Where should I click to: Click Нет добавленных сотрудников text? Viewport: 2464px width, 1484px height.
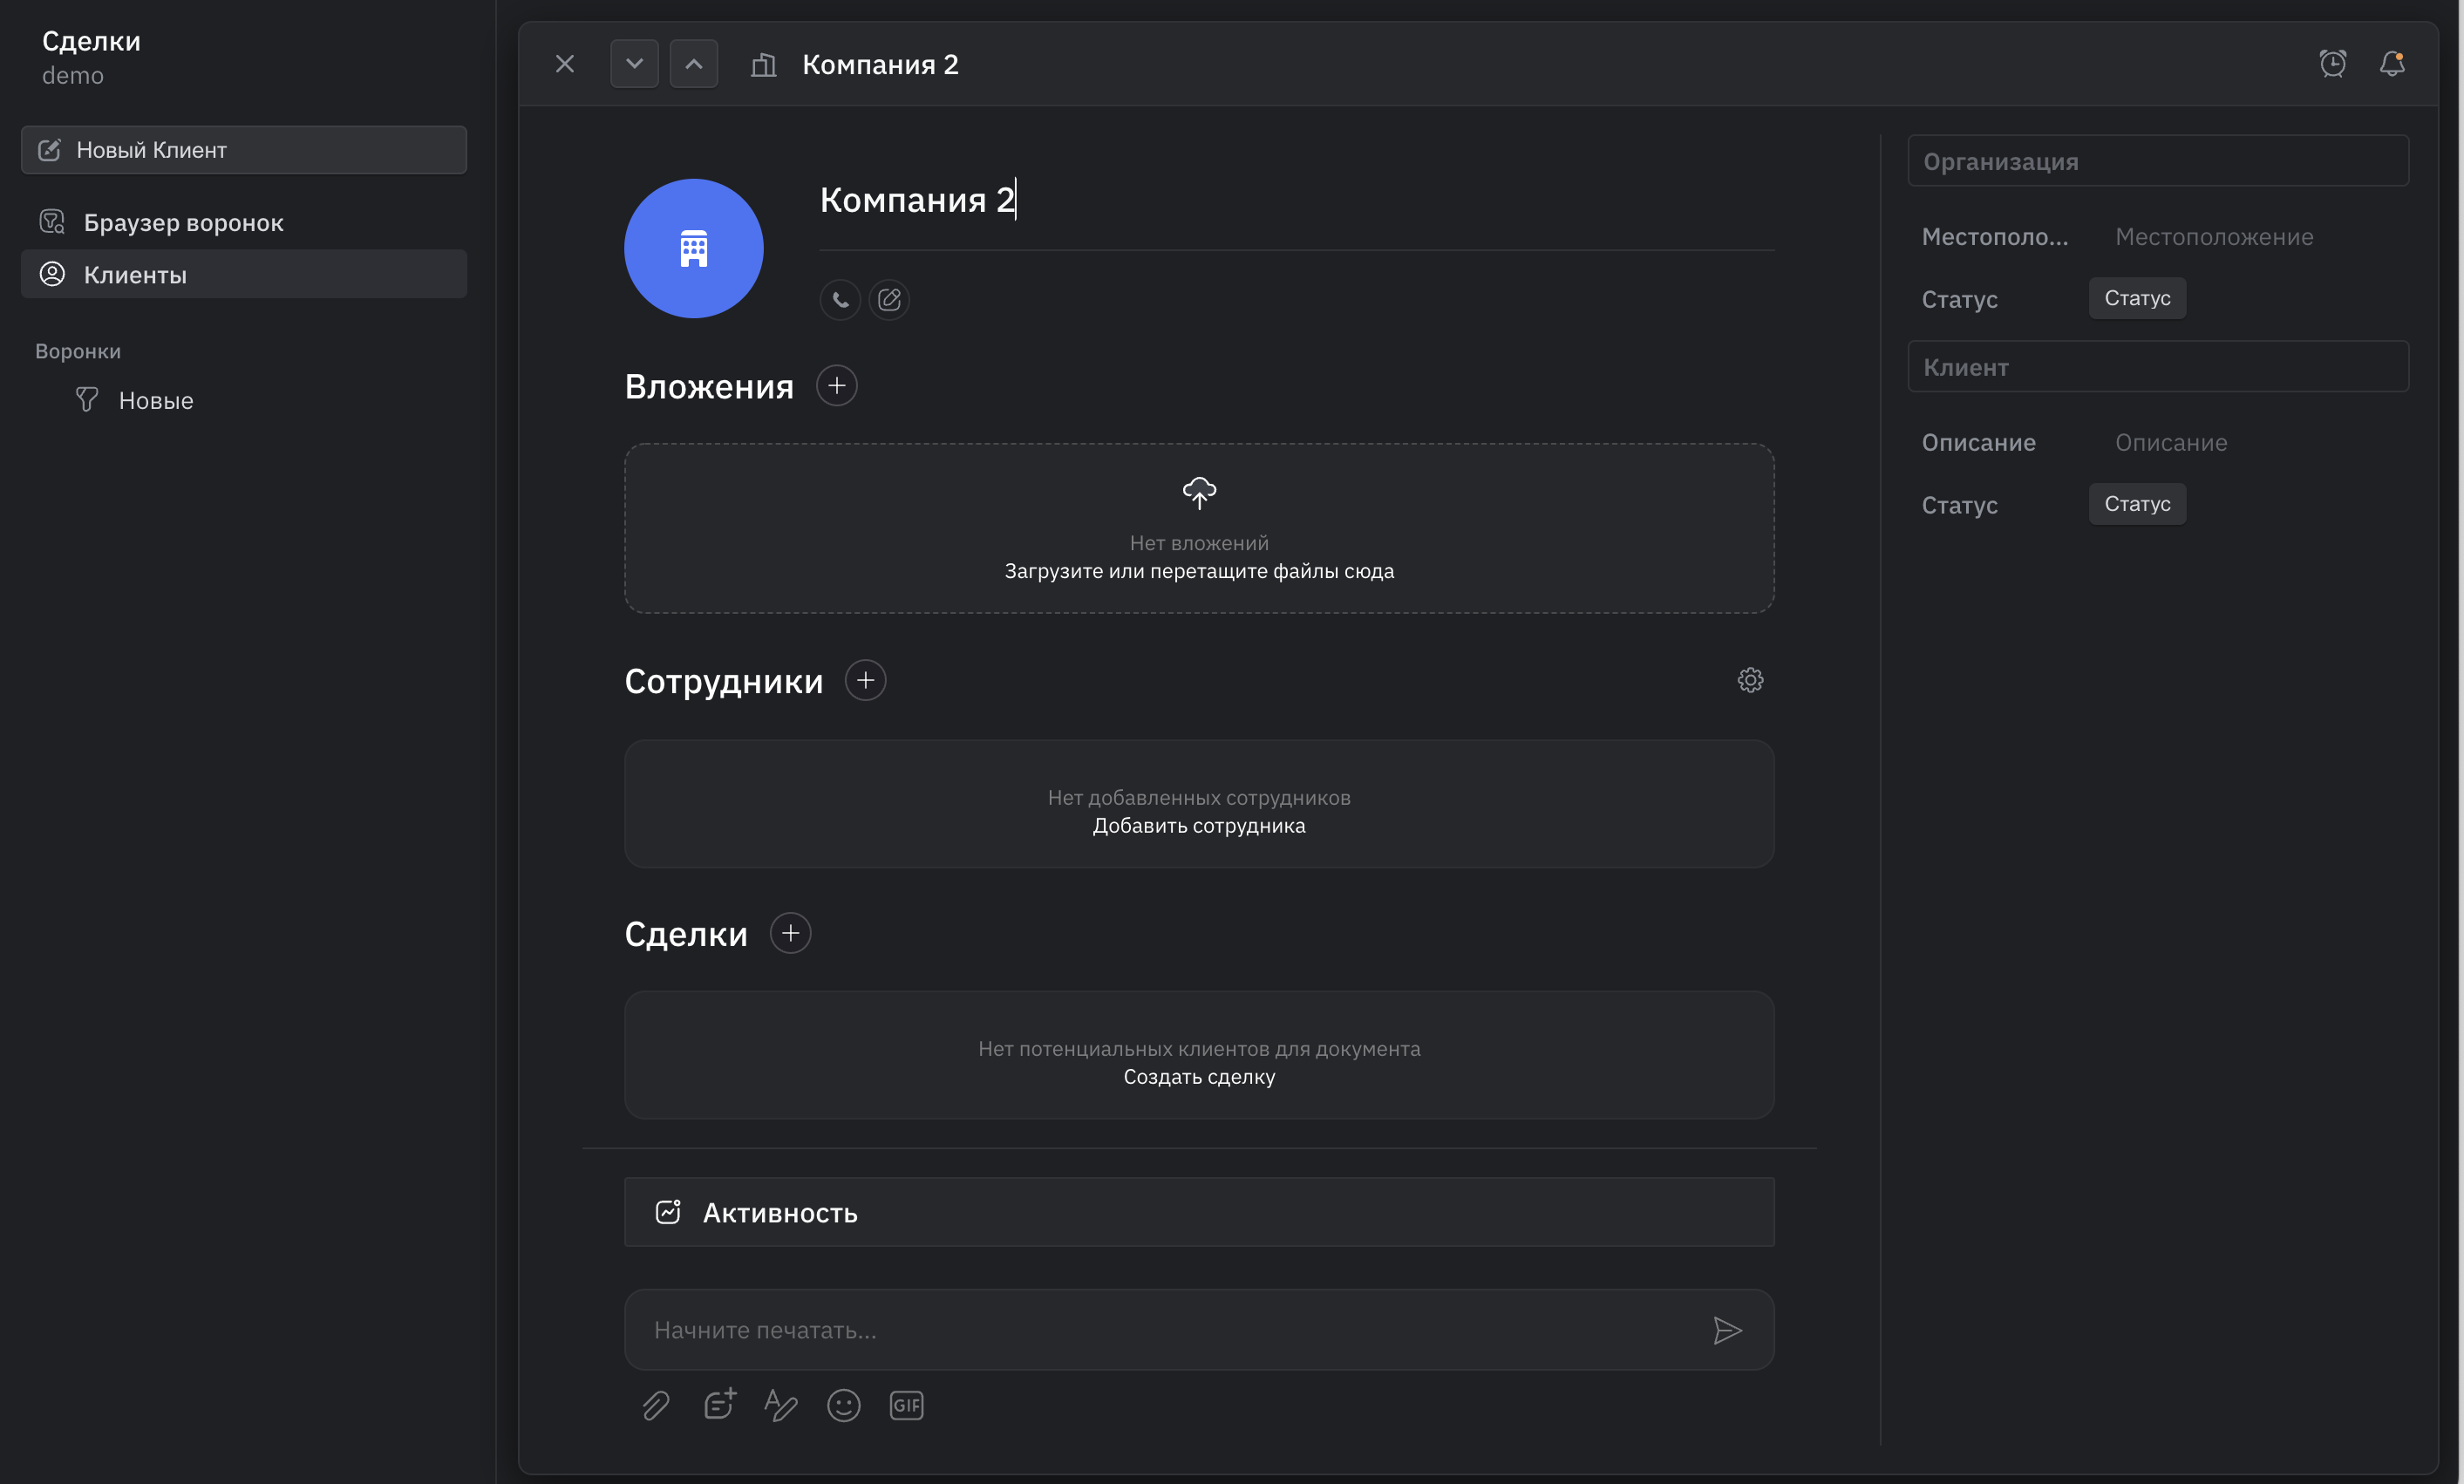point(1199,798)
